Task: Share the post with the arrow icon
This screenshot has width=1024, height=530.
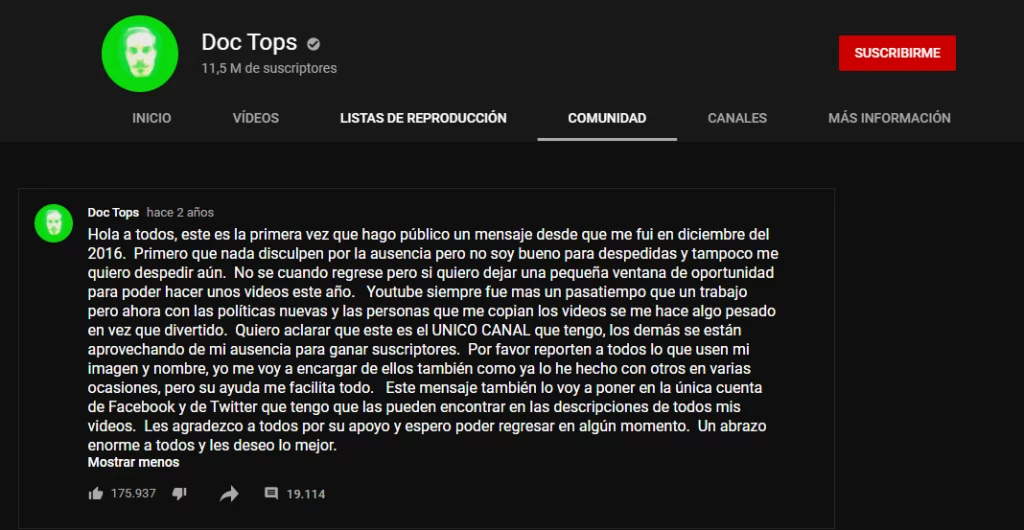Action: (229, 494)
